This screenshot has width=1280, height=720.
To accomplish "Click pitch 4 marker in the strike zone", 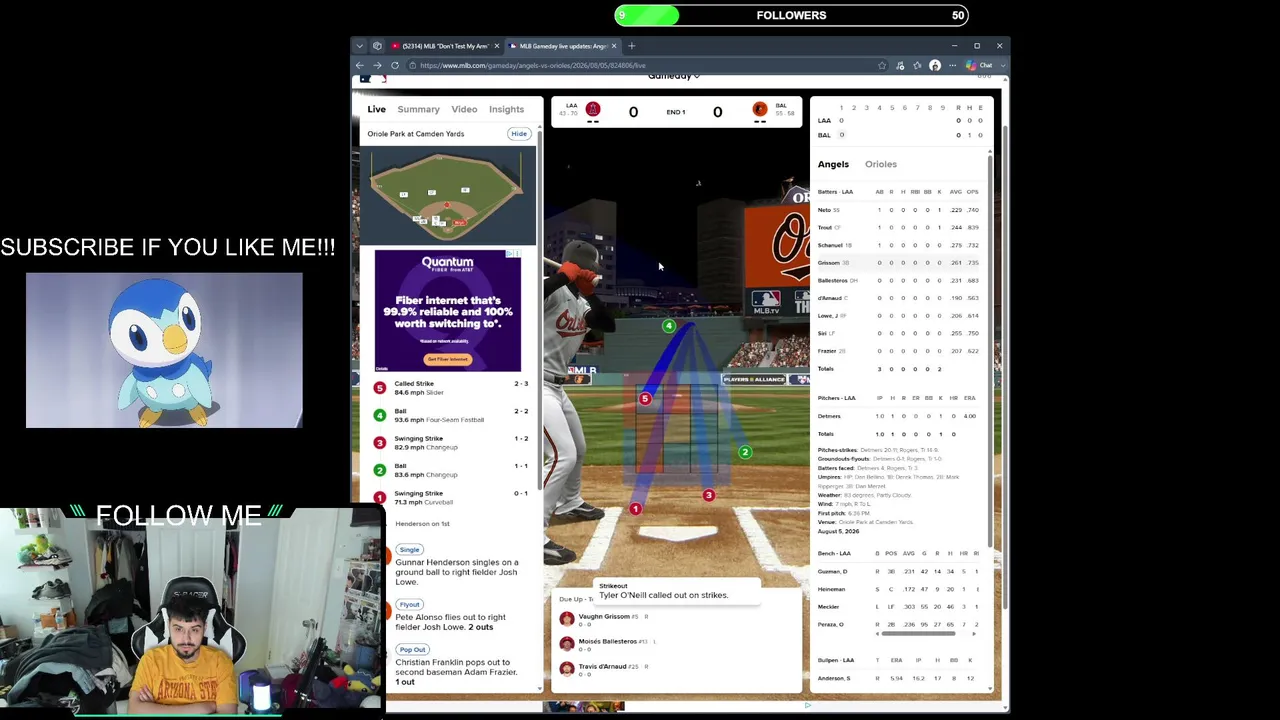I will (669, 326).
